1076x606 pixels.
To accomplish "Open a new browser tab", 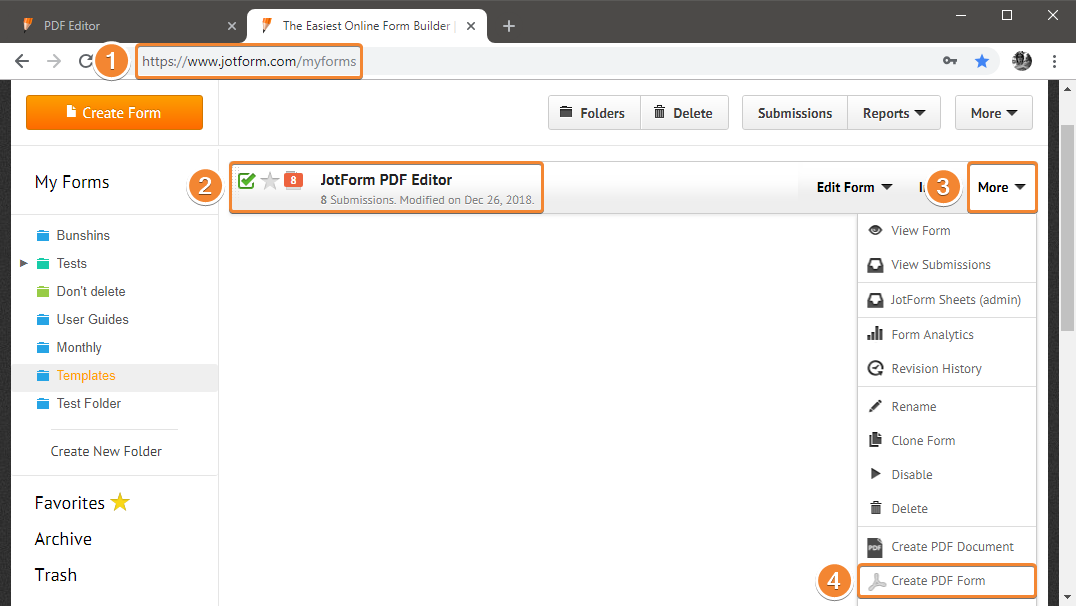I will click(508, 26).
